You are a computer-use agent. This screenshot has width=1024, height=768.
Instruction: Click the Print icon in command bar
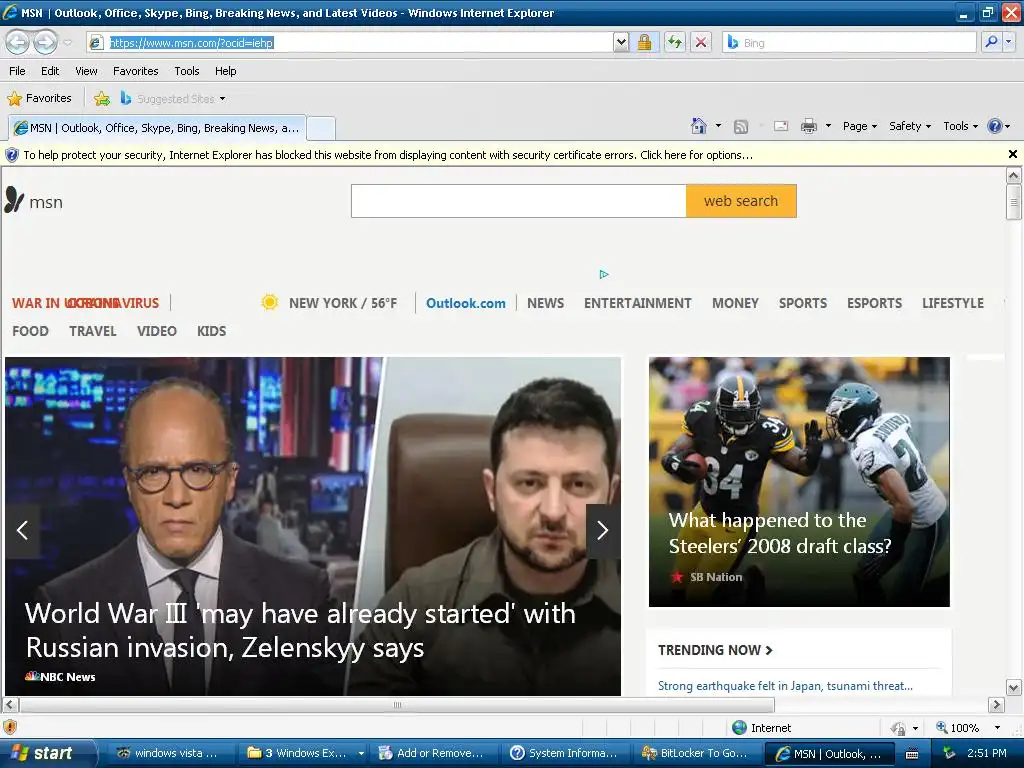point(809,126)
